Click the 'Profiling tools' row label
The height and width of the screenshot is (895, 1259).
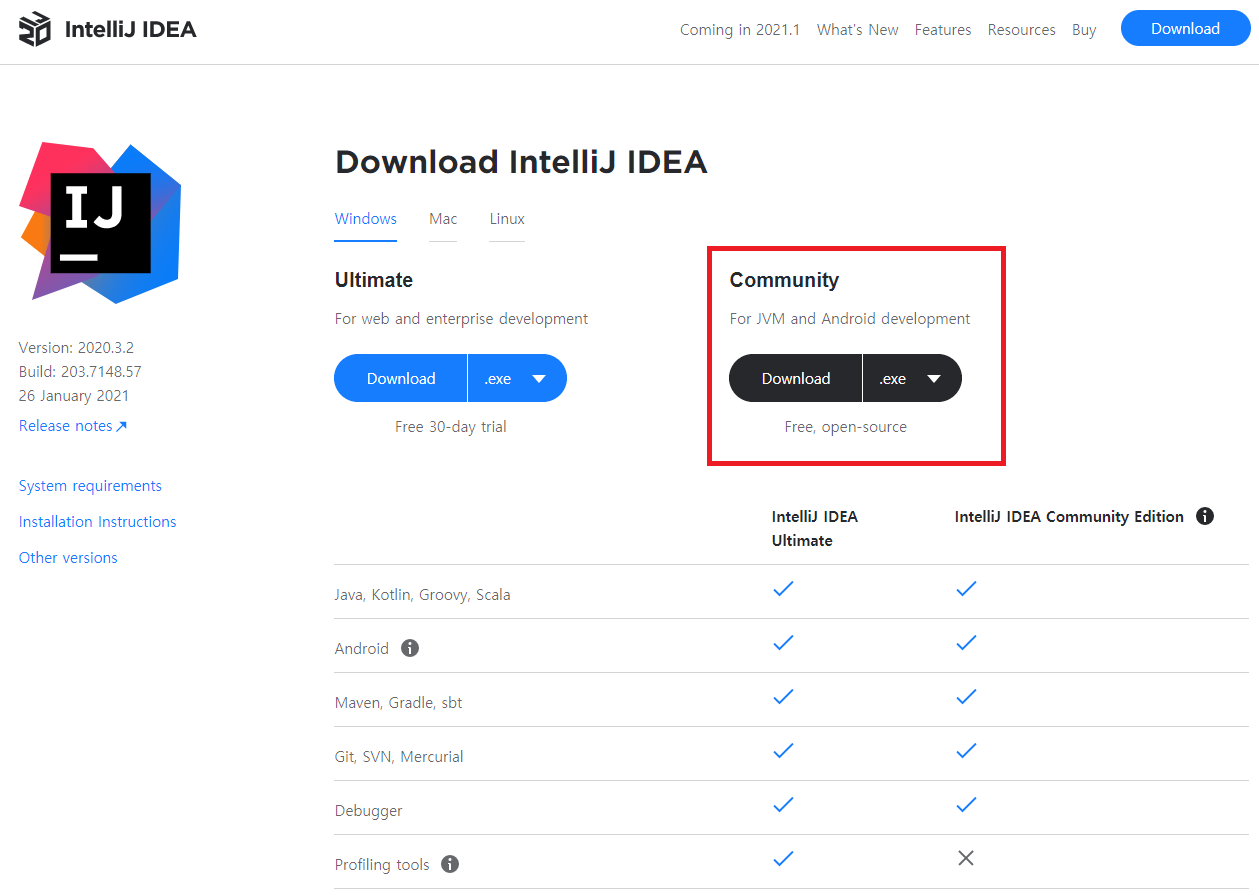pos(382,865)
